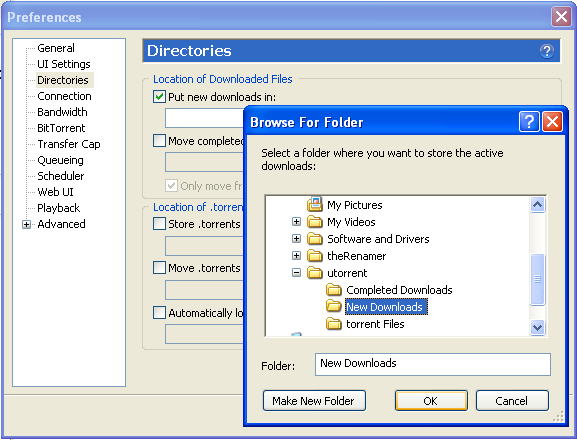Select My Pictures folder label
The height and width of the screenshot is (440, 577).
pyautogui.click(x=355, y=205)
